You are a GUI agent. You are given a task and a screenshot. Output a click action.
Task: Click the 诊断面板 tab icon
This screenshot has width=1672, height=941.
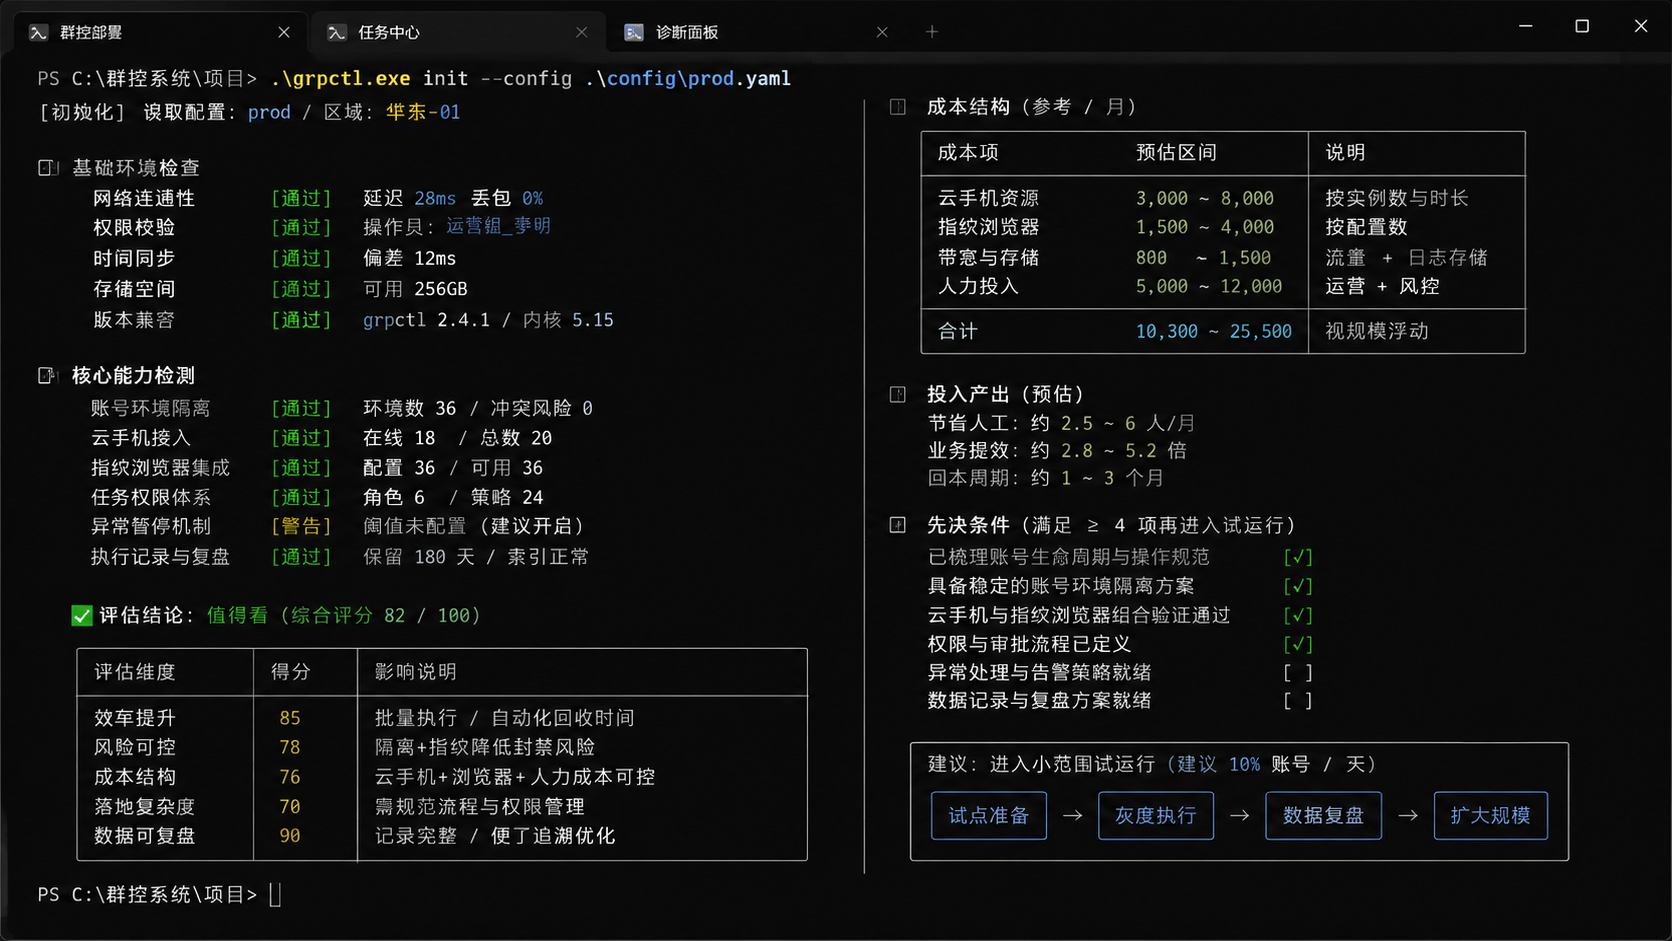click(x=634, y=32)
